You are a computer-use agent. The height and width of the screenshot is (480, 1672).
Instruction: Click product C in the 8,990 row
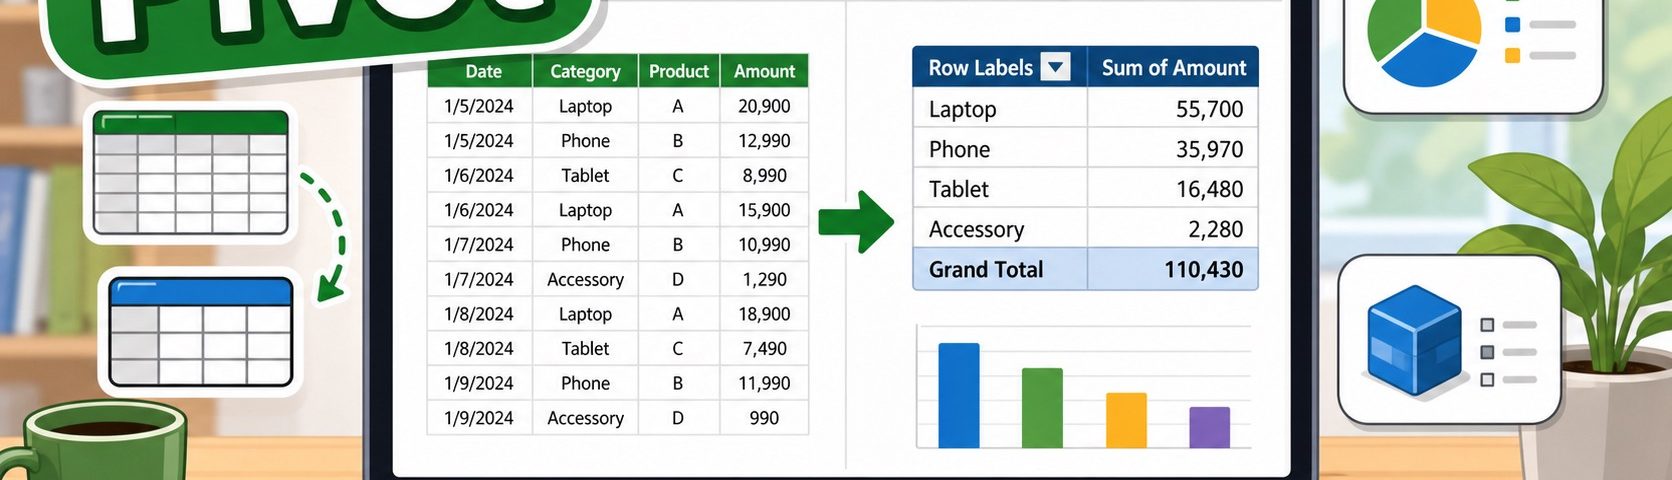click(678, 175)
